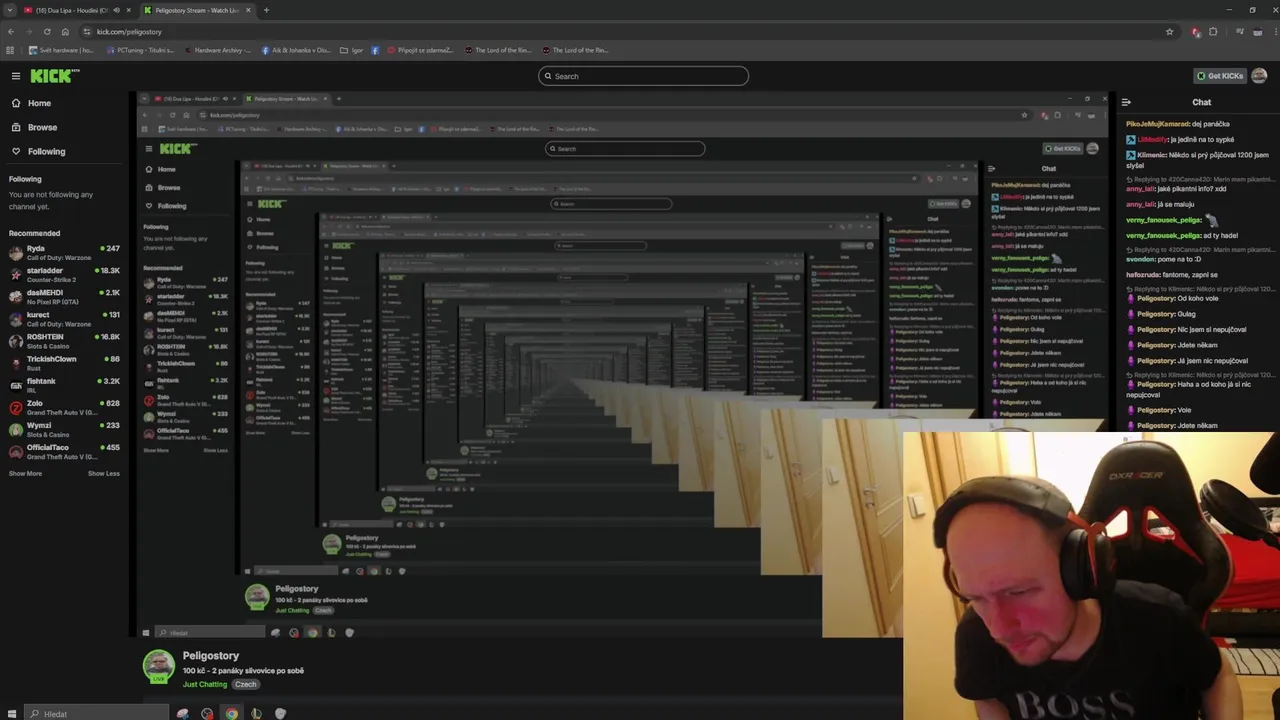Switch to the Peligostory Stream tab
1280x720 pixels.
pyautogui.click(x=197, y=10)
